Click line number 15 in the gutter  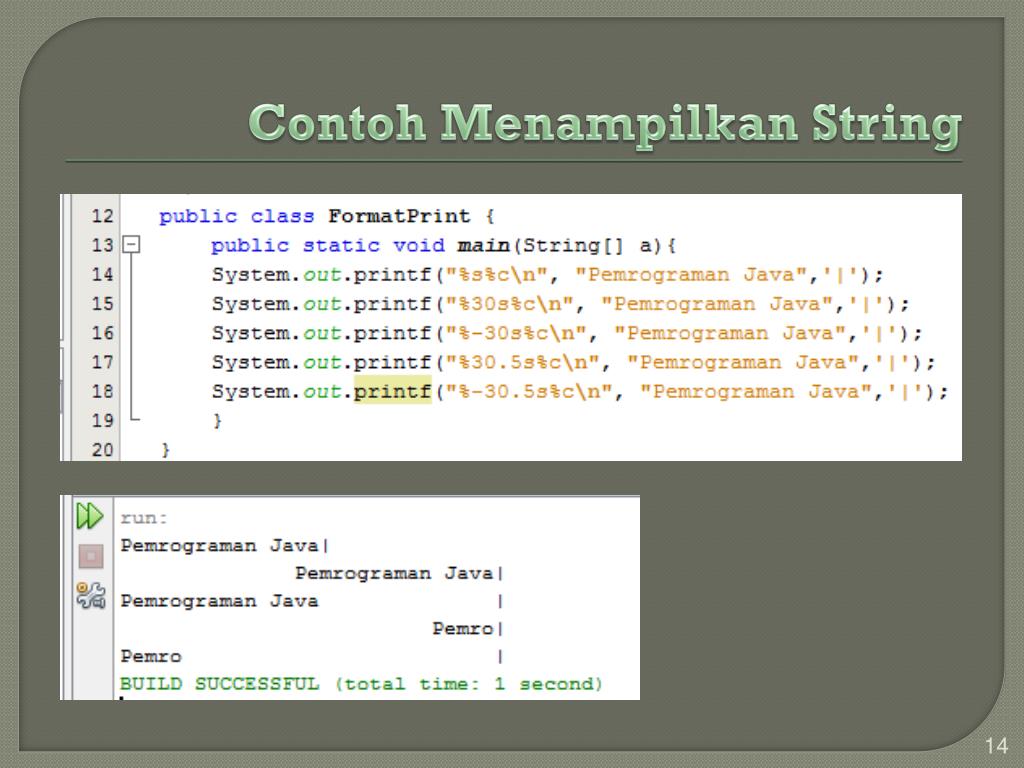tap(103, 304)
